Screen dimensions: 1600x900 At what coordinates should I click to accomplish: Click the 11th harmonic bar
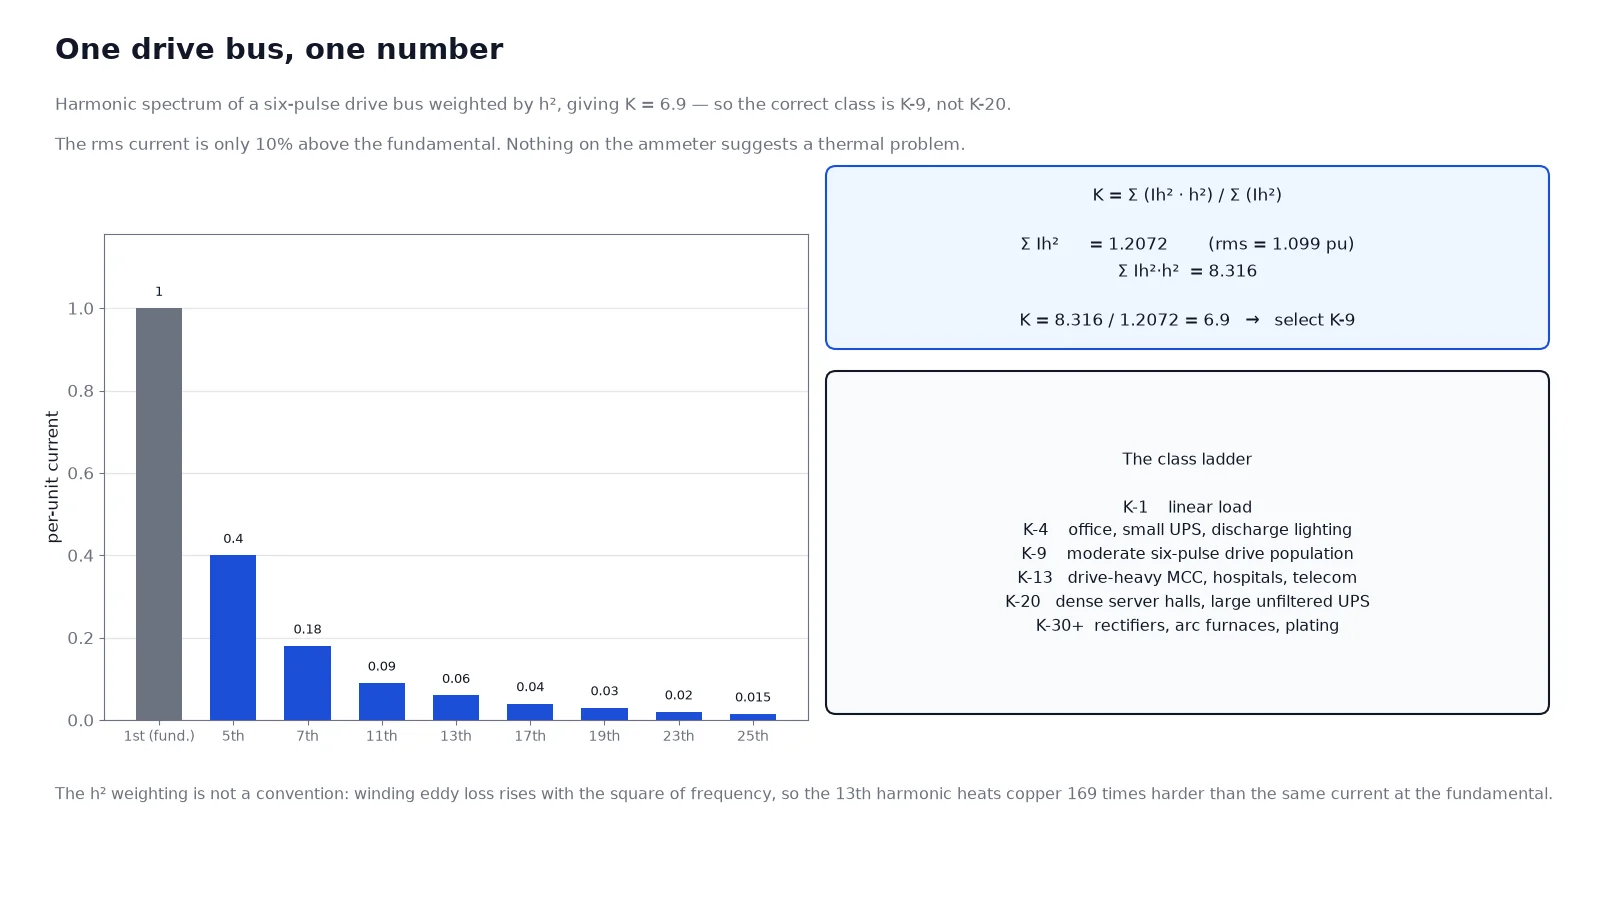point(382,701)
